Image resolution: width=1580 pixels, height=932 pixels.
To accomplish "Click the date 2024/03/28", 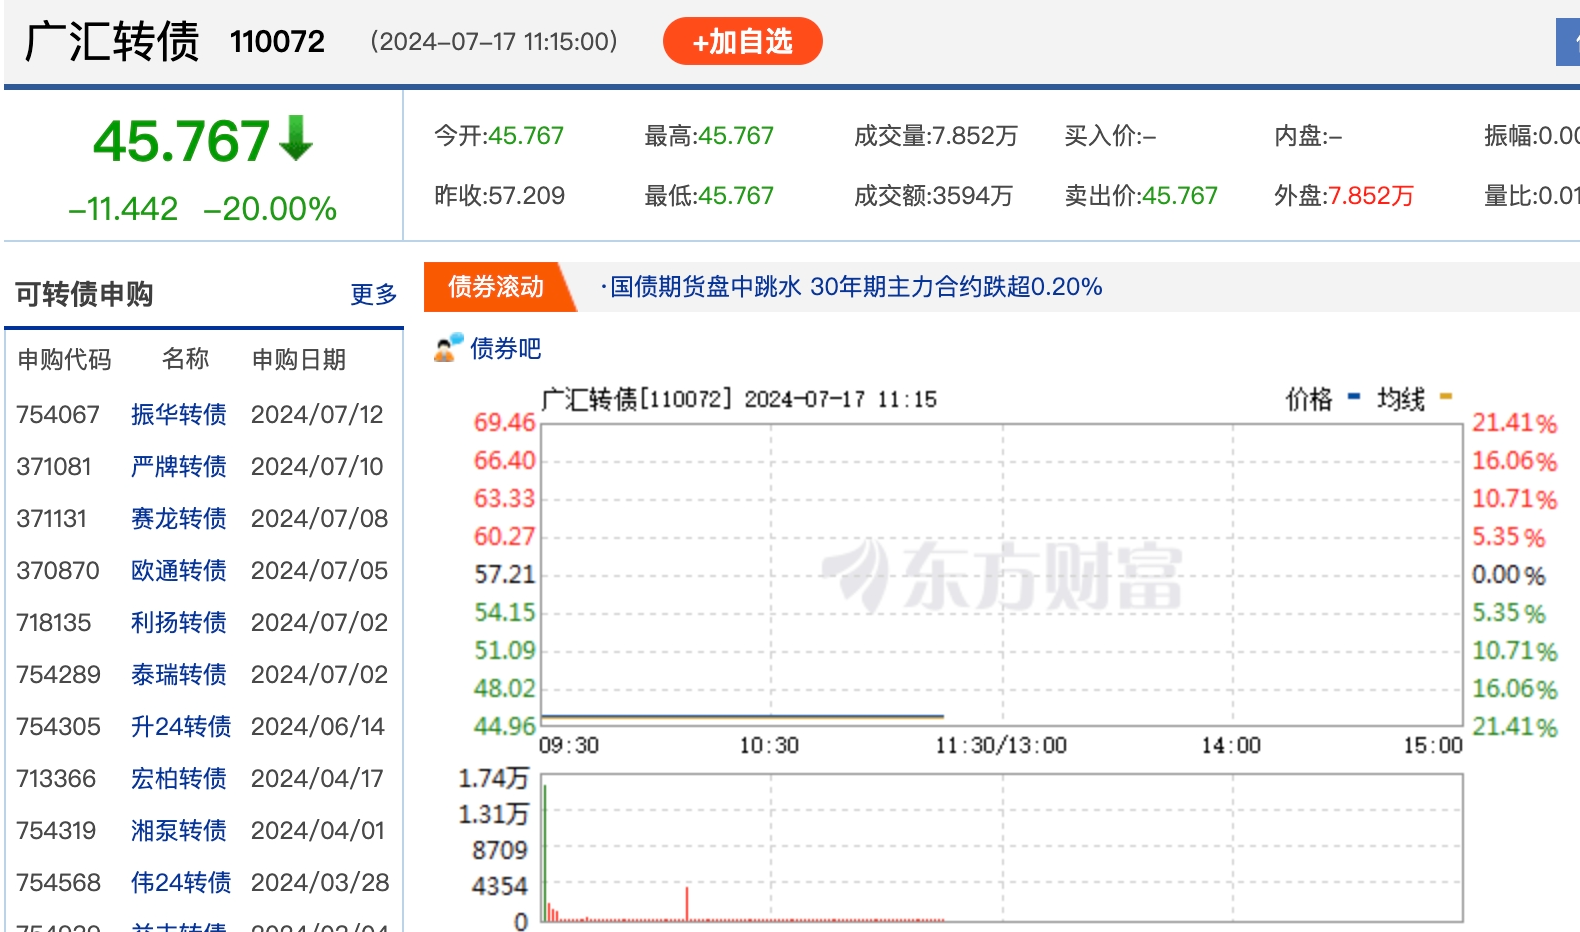I will pos(319,882).
